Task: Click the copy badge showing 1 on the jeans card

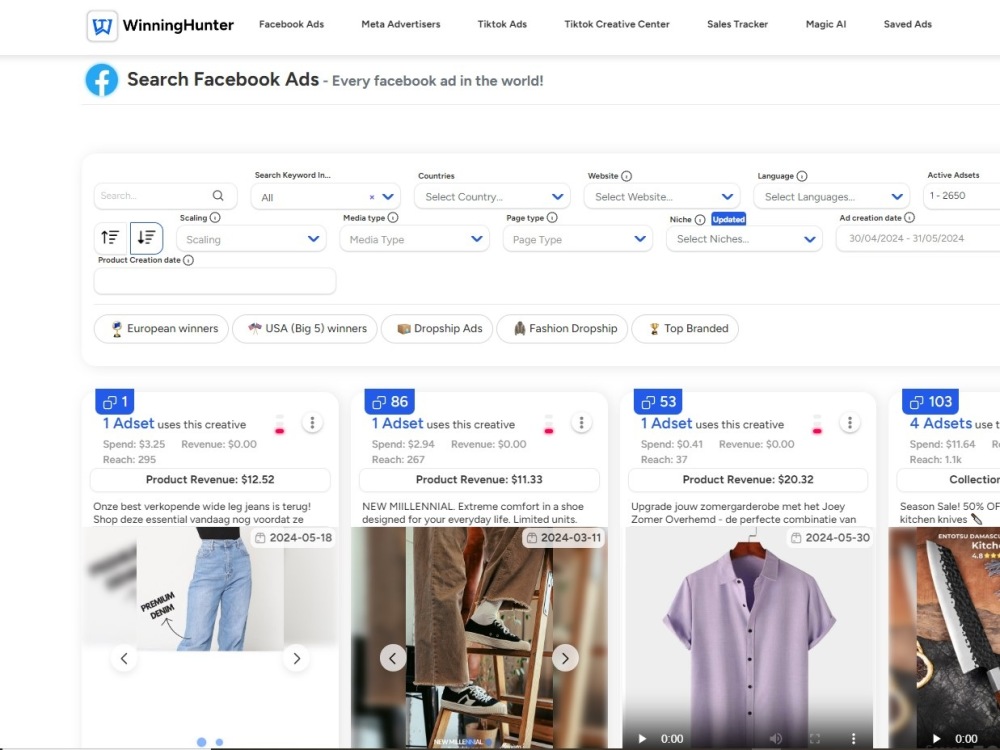Action: point(115,402)
